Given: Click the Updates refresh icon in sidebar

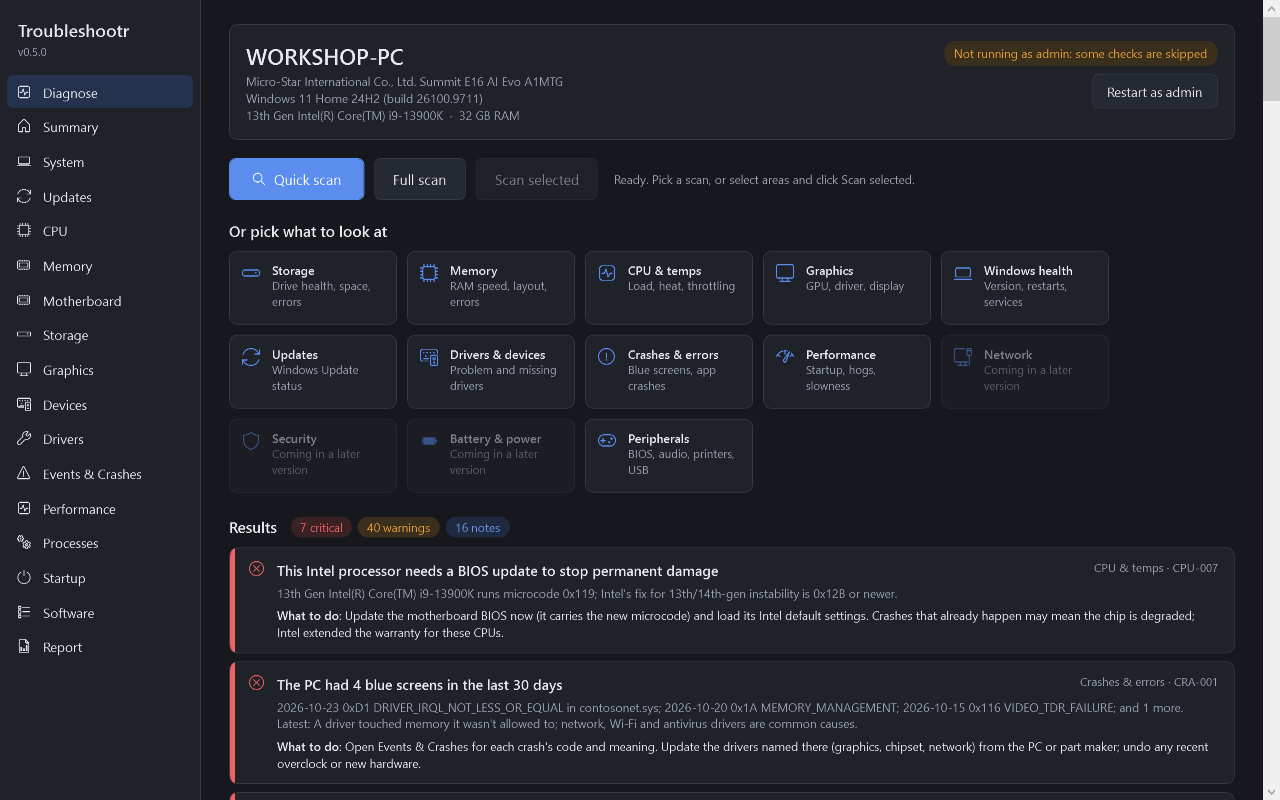Looking at the screenshot, I should (x=24, y=196).
